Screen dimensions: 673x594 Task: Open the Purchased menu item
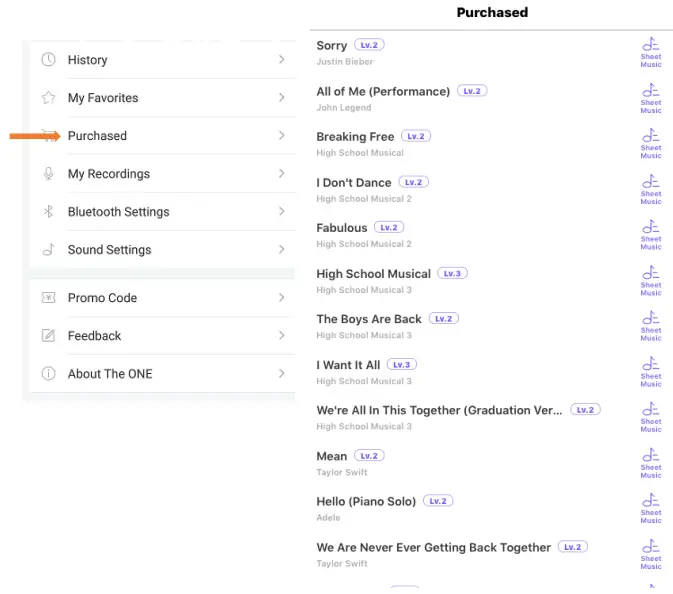(97, 136)
